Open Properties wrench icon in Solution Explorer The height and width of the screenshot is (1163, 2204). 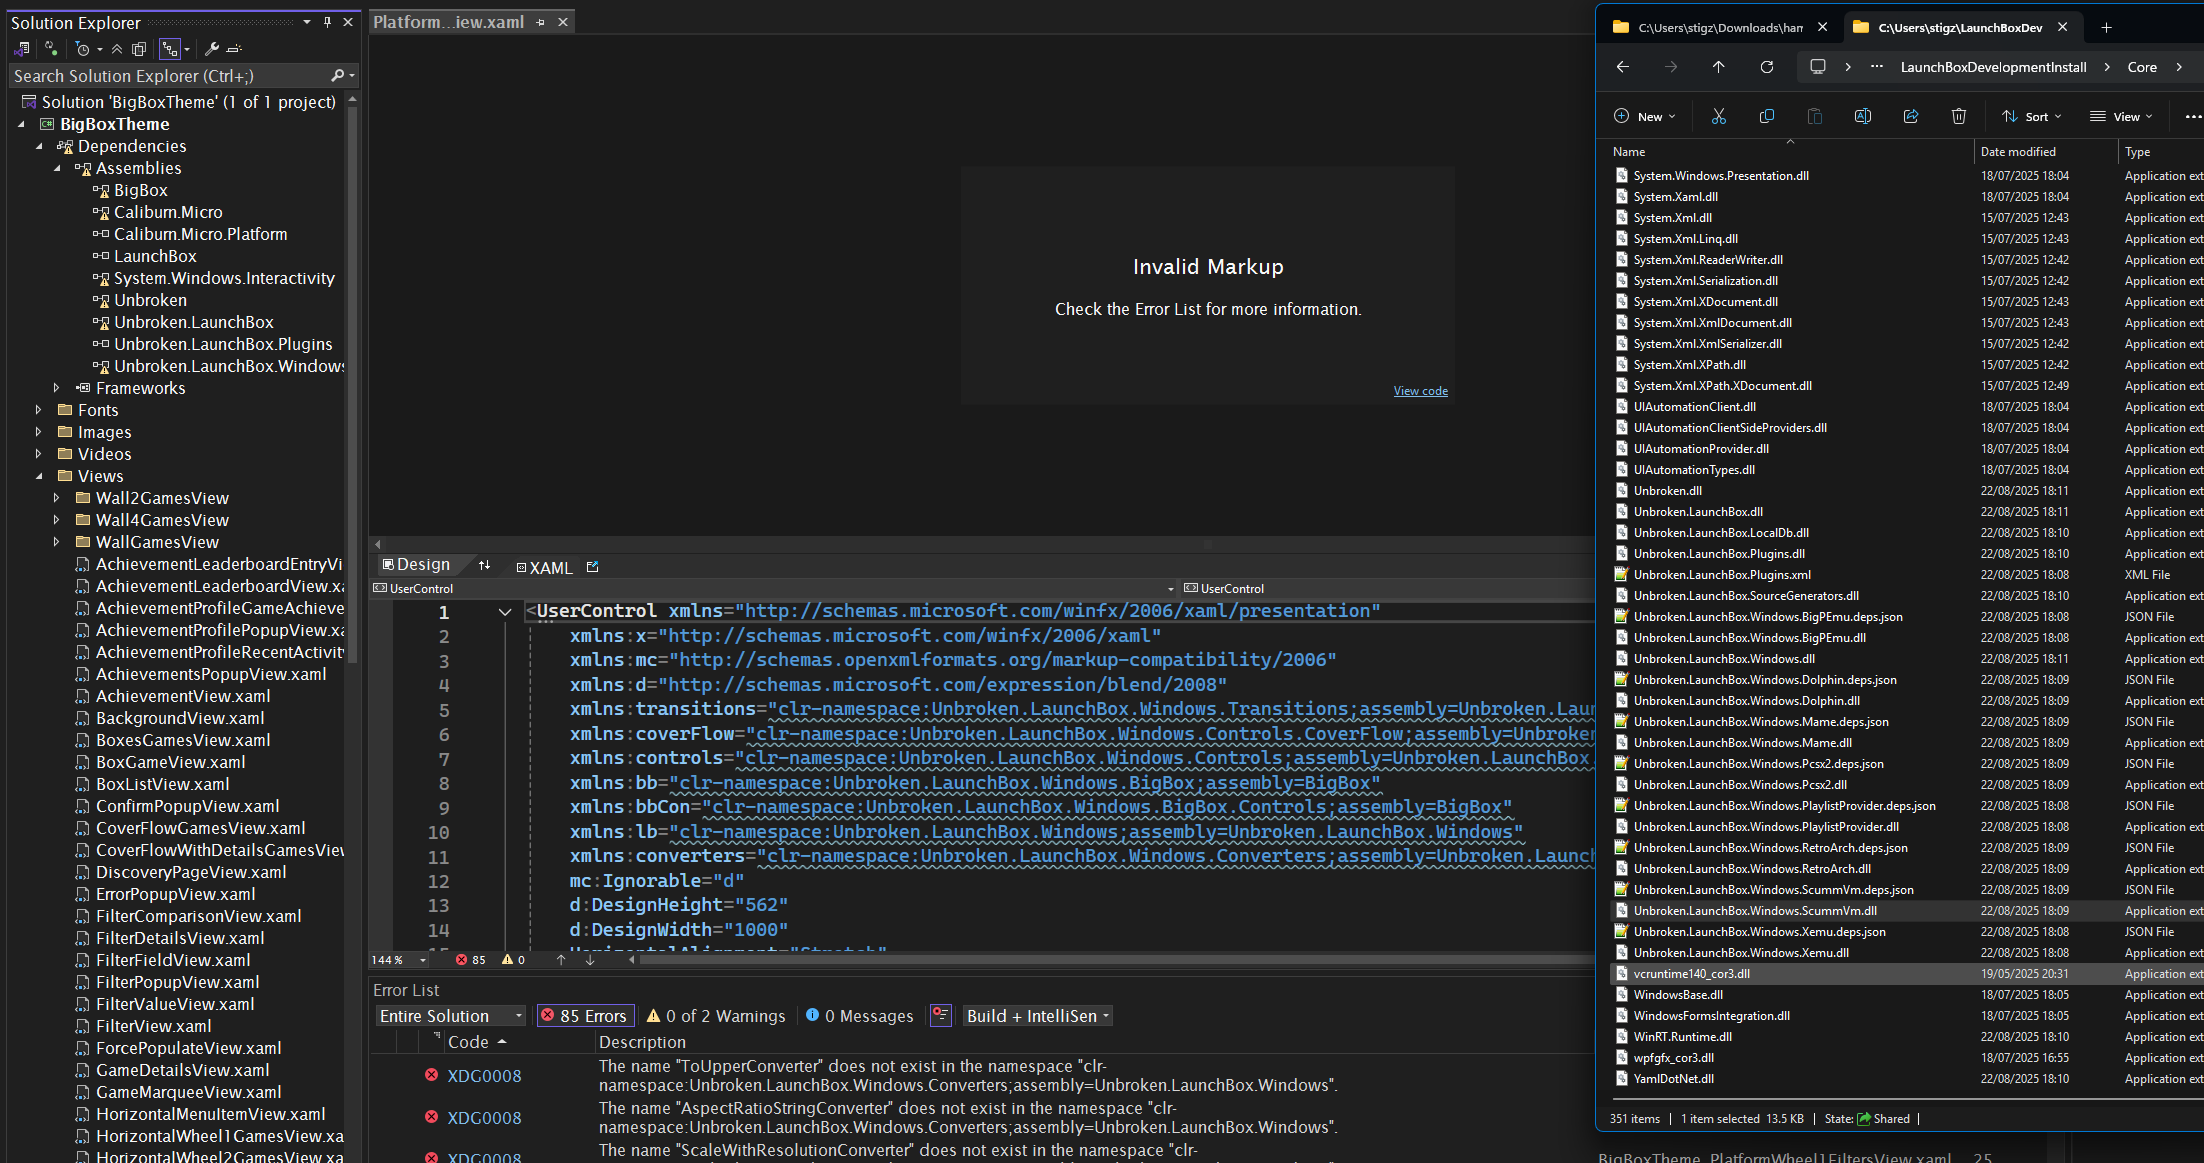point(212,48)
